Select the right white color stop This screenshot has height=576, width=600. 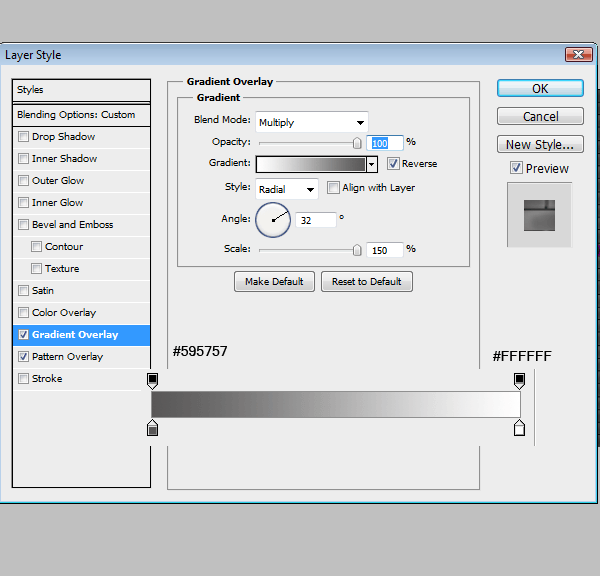tap(519, 428)
